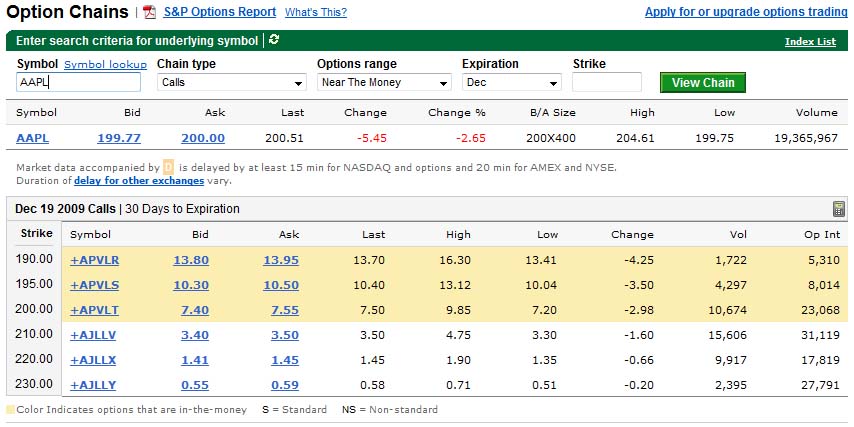Click the delayed data D indicator icon
Screen dimensions: 854x427
click(x=168, y=168)
